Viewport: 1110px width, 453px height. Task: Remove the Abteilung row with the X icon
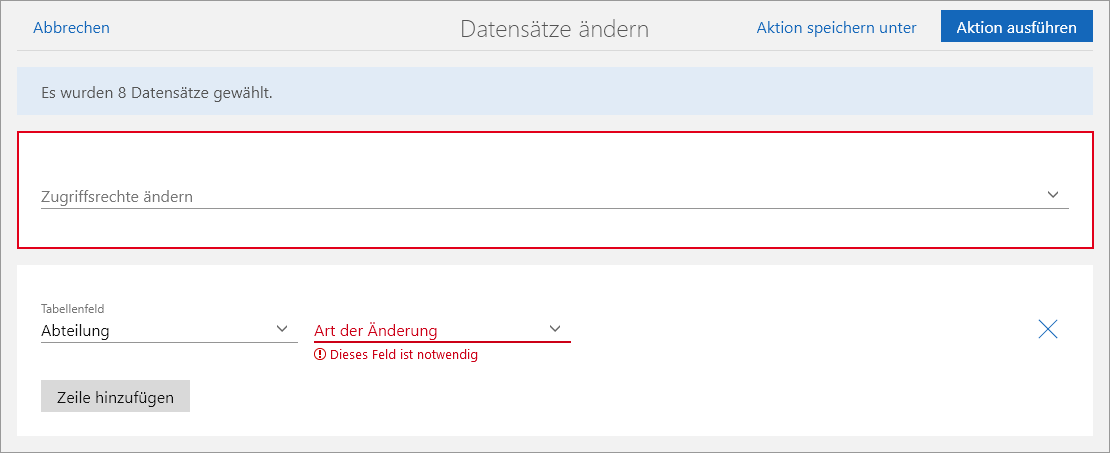(x=1048, y=329)
